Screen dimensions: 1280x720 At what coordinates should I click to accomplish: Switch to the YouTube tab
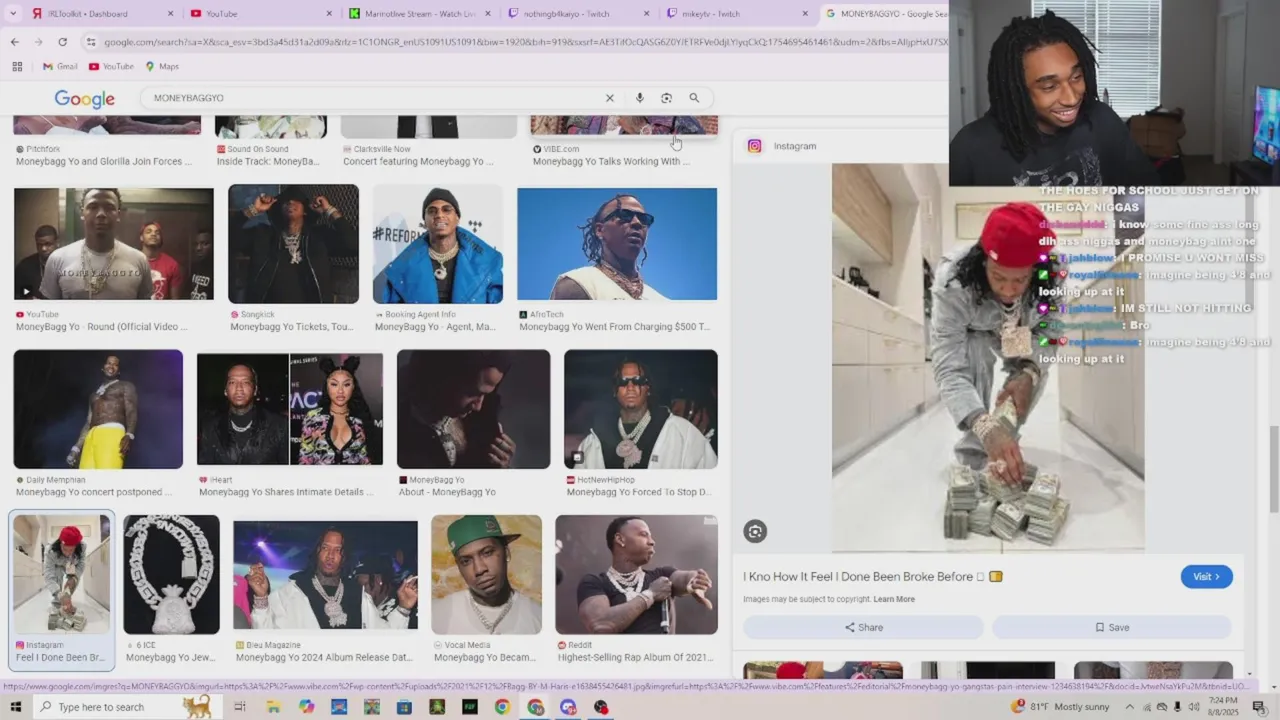(x=259, y=14)
